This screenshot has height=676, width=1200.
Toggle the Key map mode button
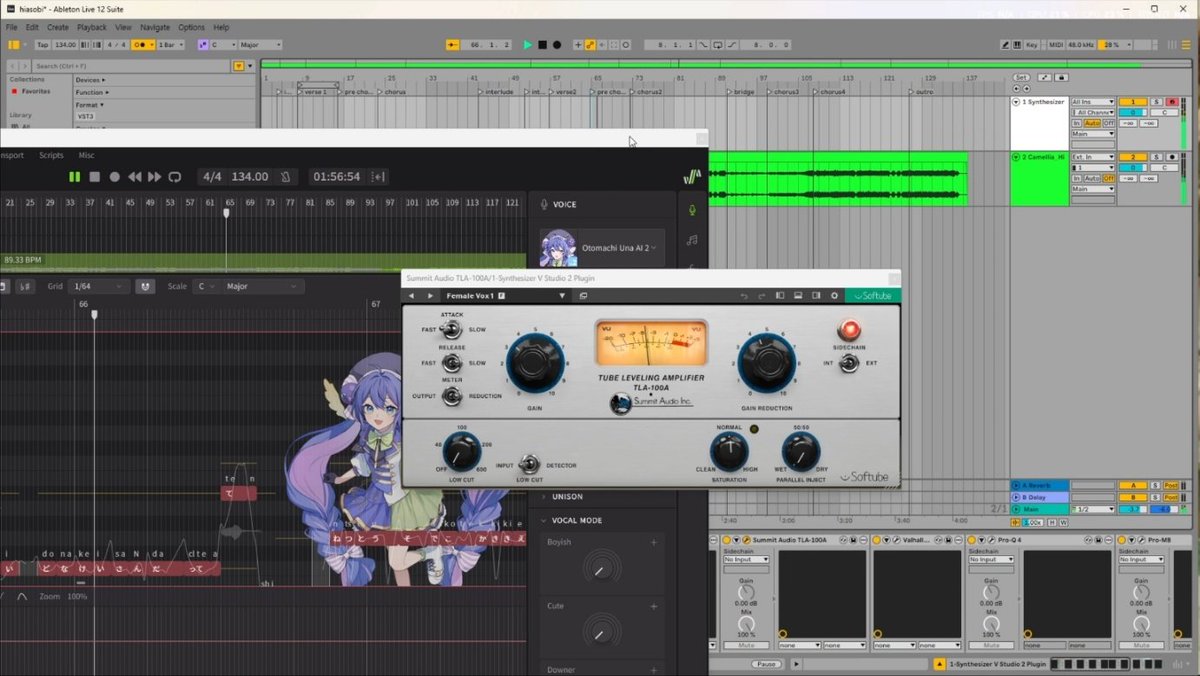point(1031,45)
